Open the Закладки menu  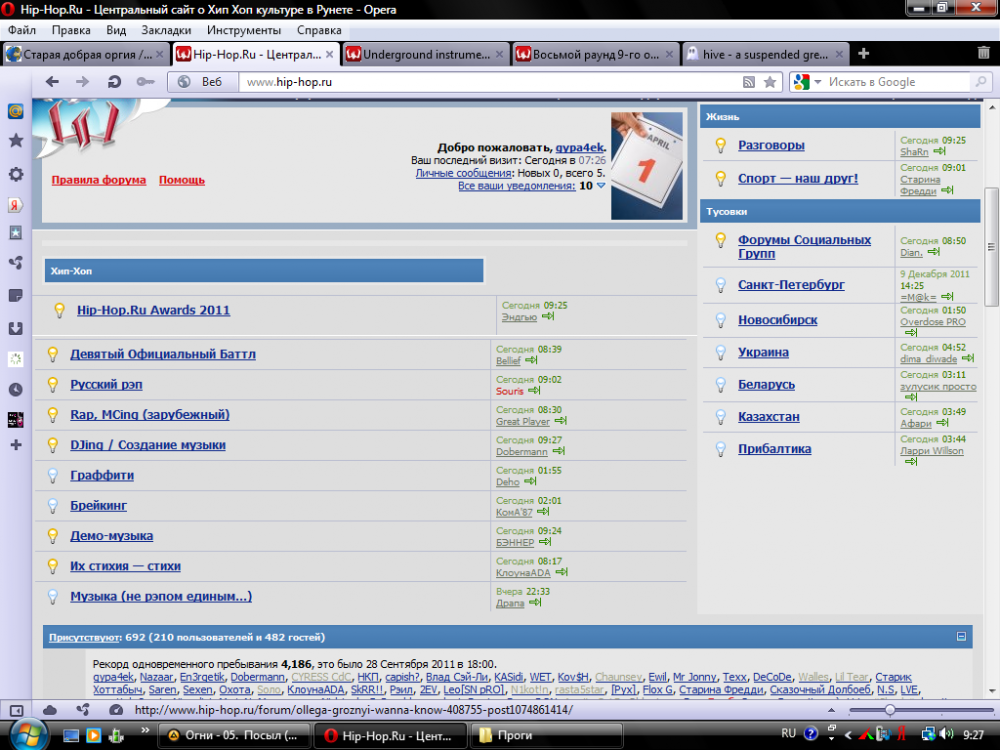click(x=166, y=30)
